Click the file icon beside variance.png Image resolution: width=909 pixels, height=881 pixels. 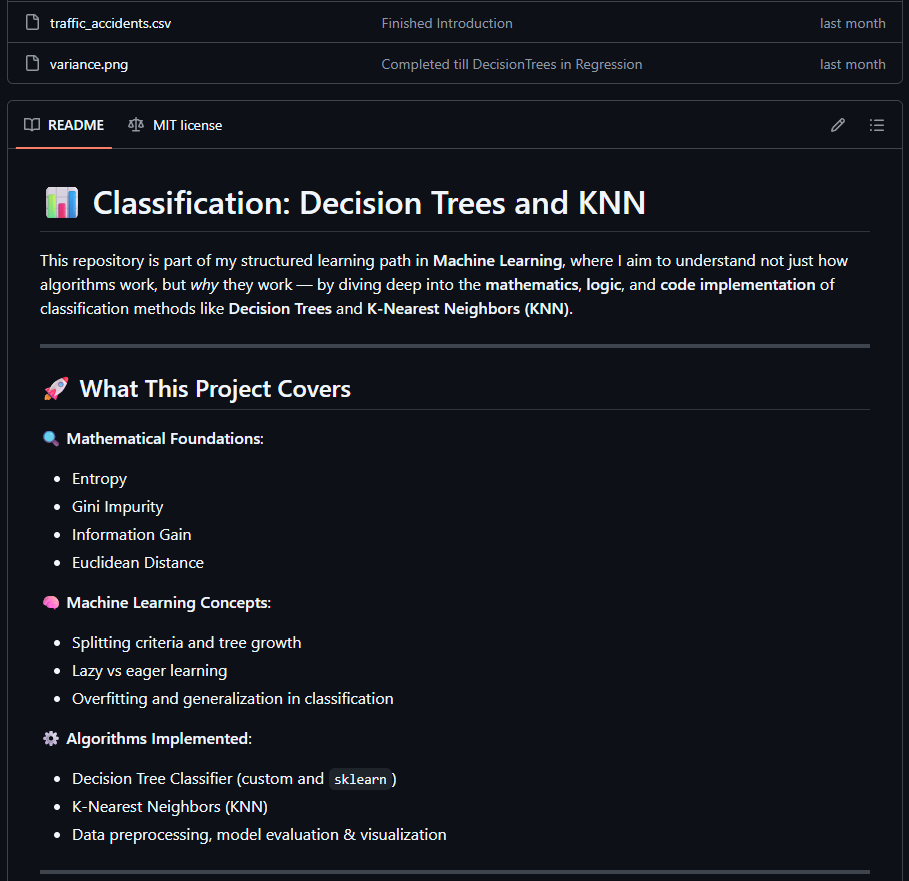[33, 63]
